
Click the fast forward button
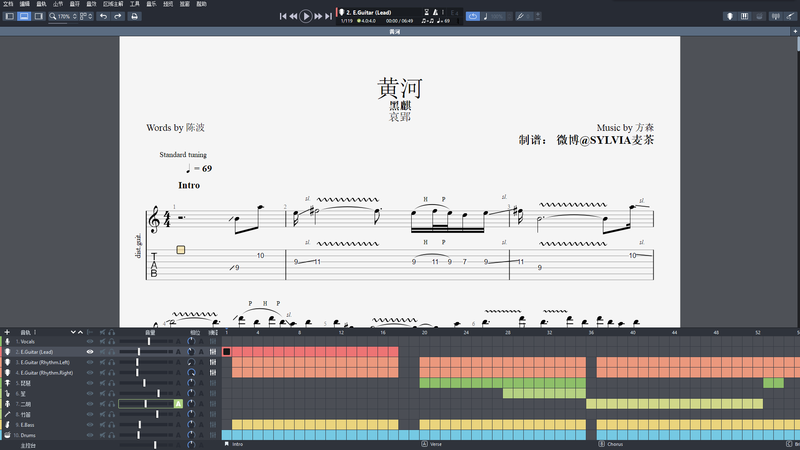318,16
